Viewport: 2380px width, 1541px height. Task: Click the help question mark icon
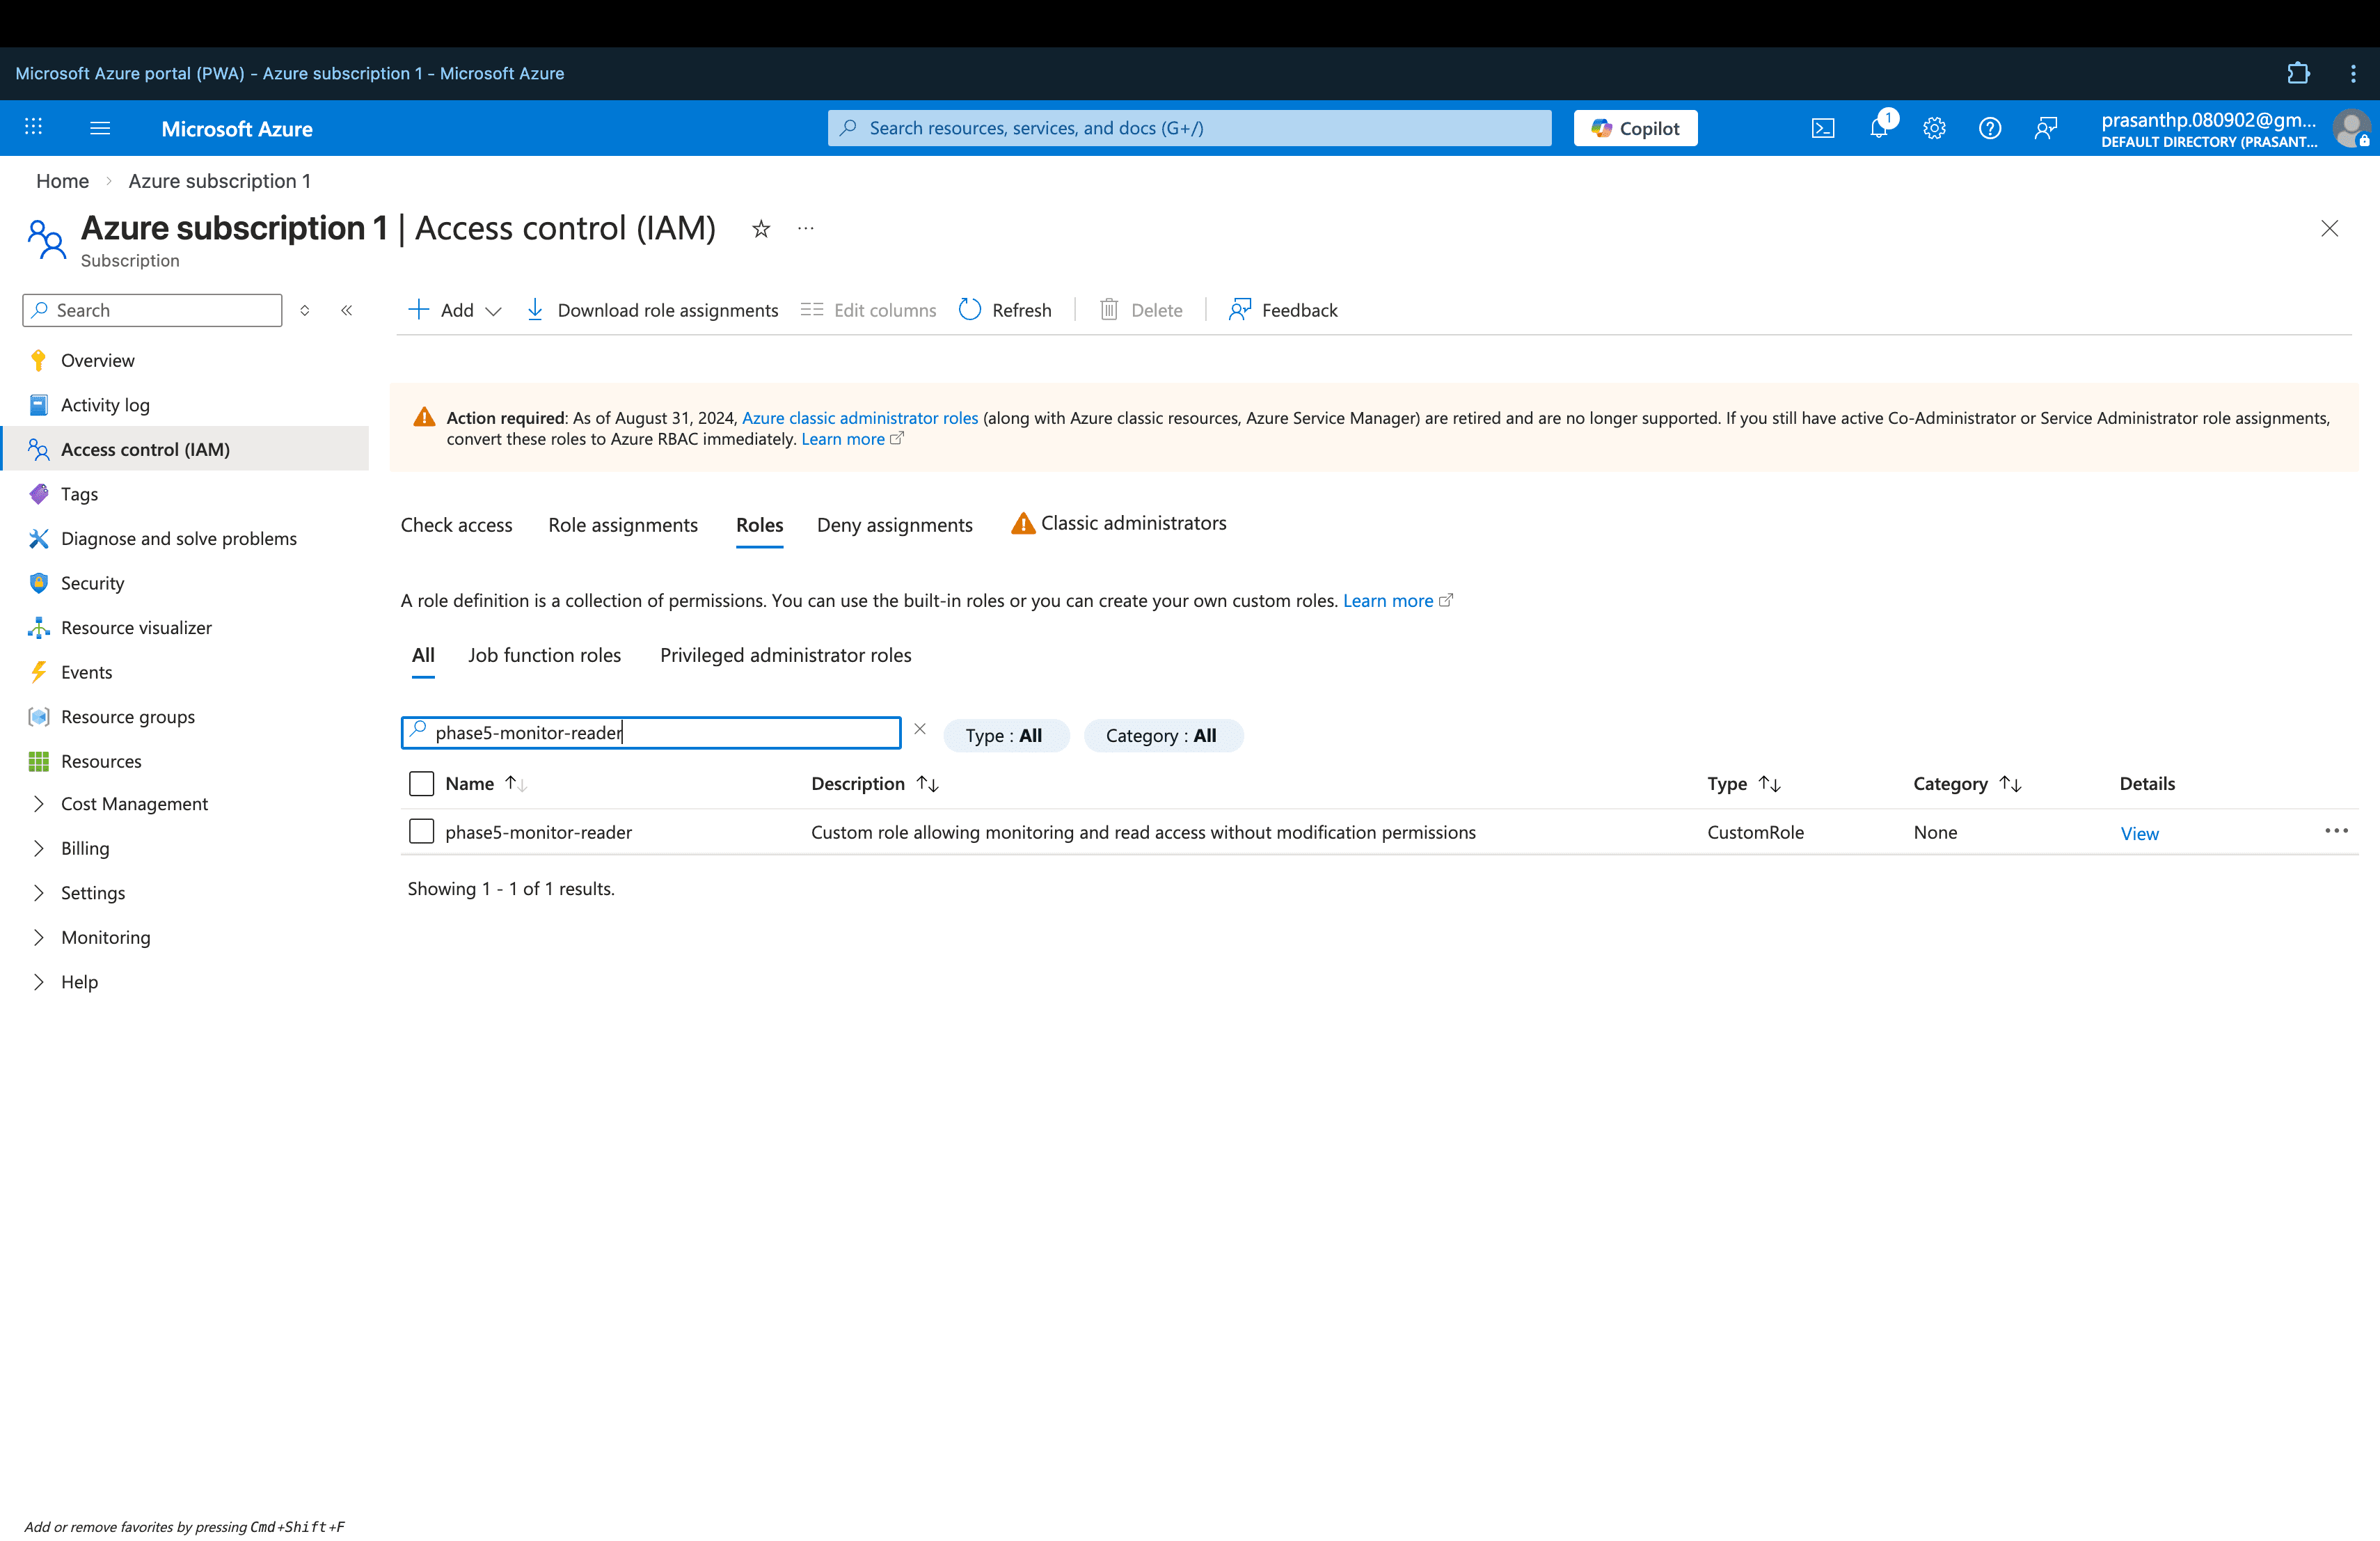tap(1989, 128)
